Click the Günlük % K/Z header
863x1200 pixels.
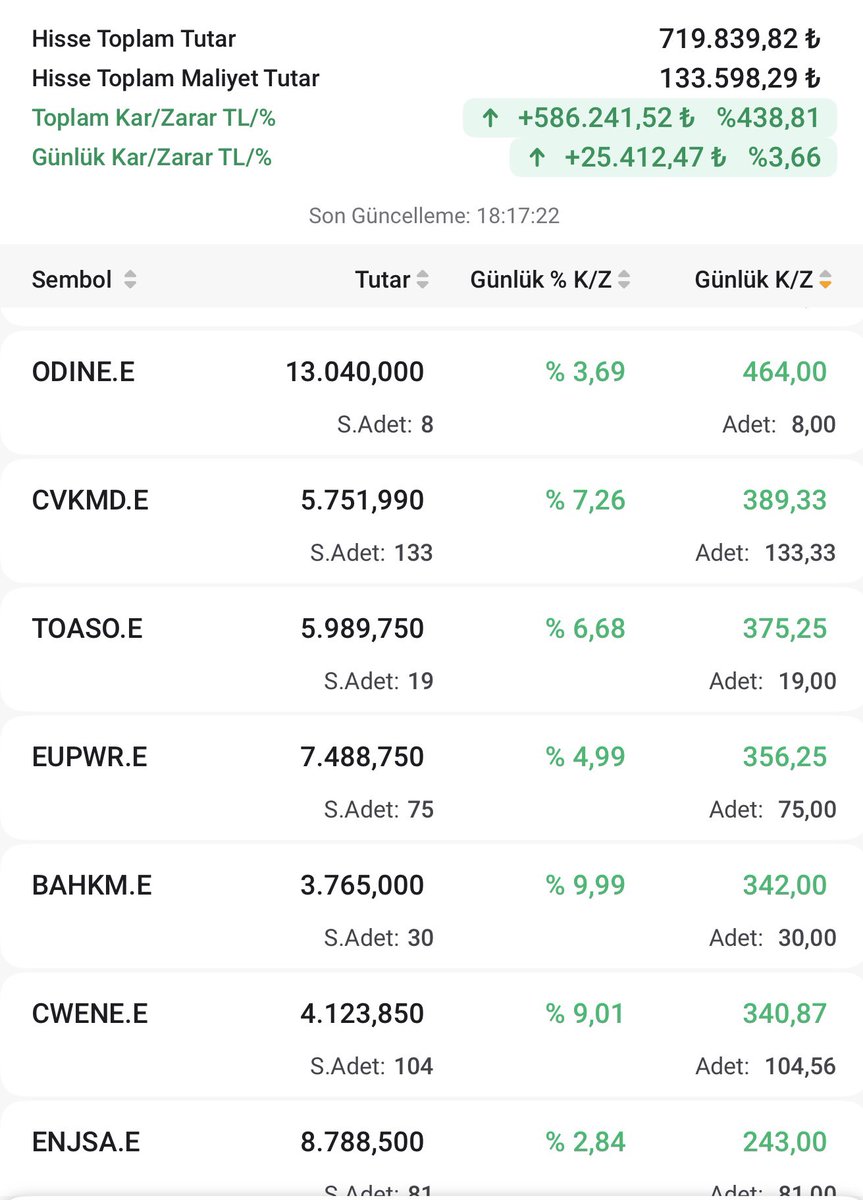[541, 280]
